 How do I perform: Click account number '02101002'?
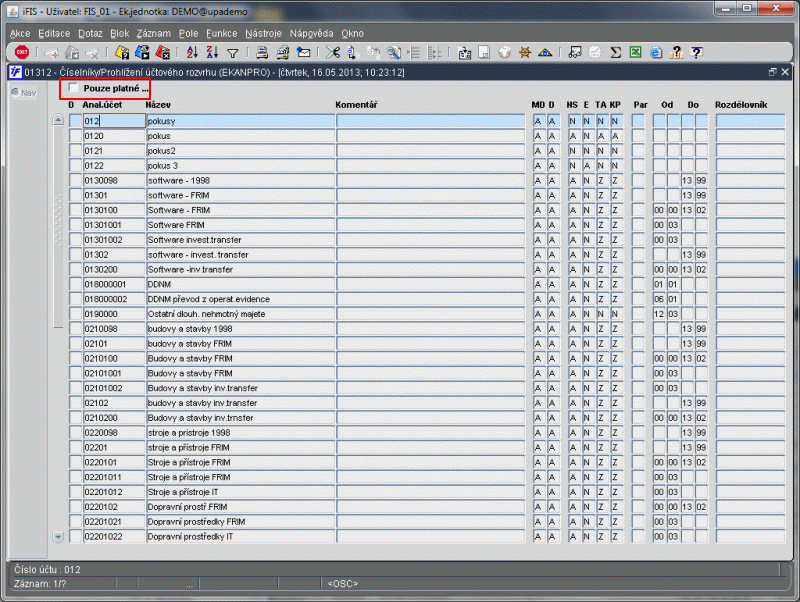[114, 388]
